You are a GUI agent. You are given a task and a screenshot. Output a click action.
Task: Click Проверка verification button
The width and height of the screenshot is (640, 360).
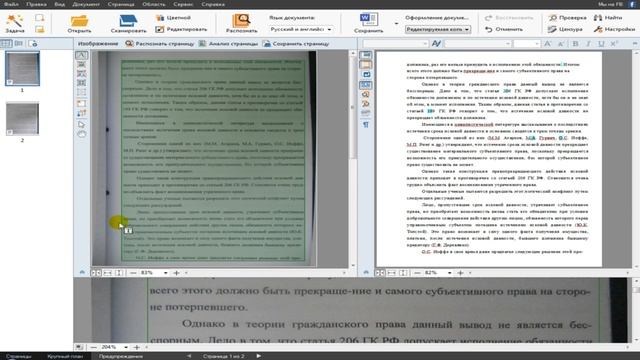567,18
